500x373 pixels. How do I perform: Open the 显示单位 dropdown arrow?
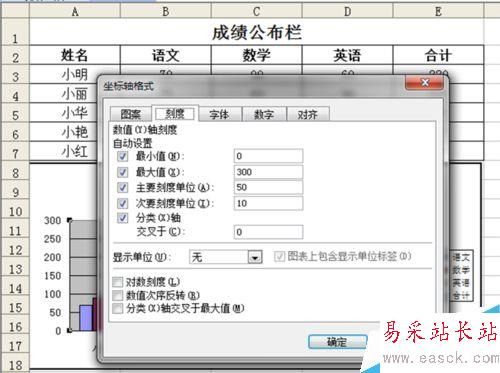(255, 257)
